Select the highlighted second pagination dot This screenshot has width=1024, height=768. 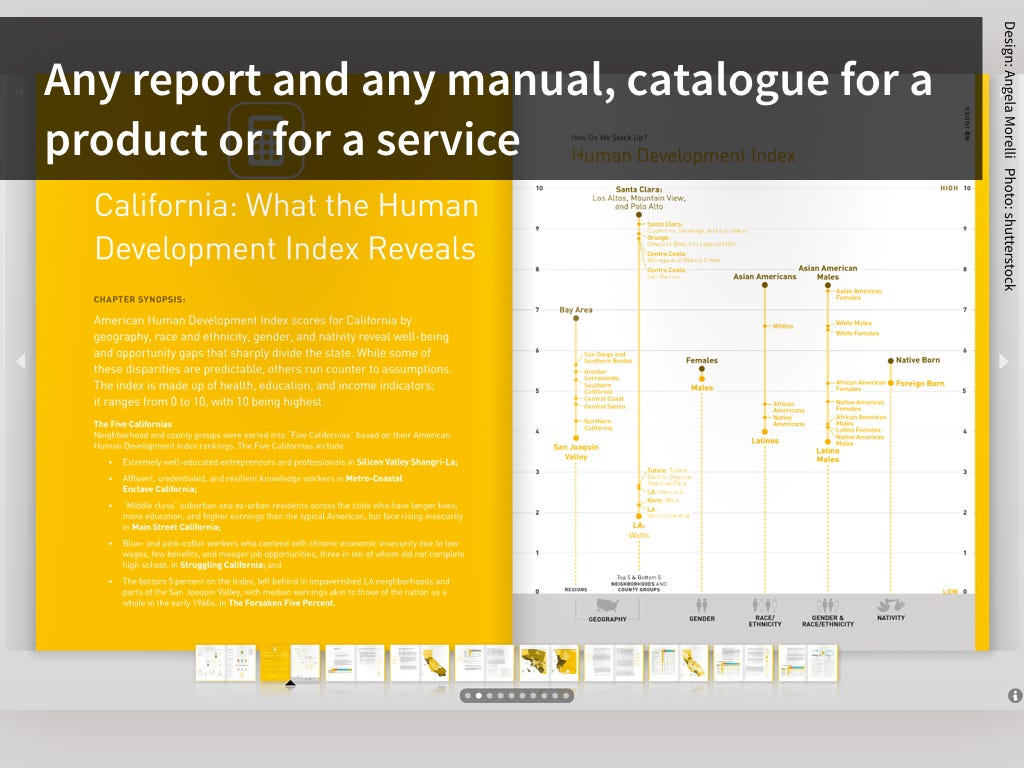pos(479,696)
